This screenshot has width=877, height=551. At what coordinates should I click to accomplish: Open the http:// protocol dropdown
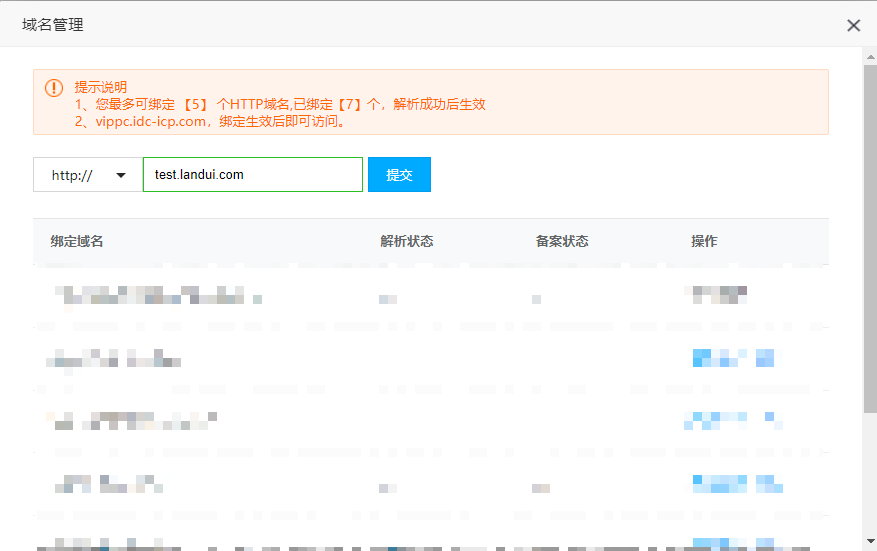point(87,175)
